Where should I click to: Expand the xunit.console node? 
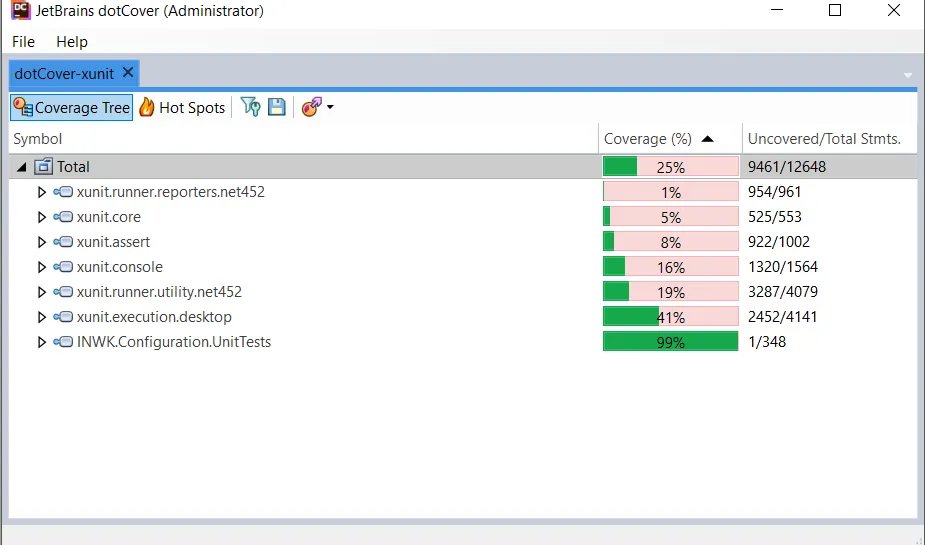(x=41, y=267)
